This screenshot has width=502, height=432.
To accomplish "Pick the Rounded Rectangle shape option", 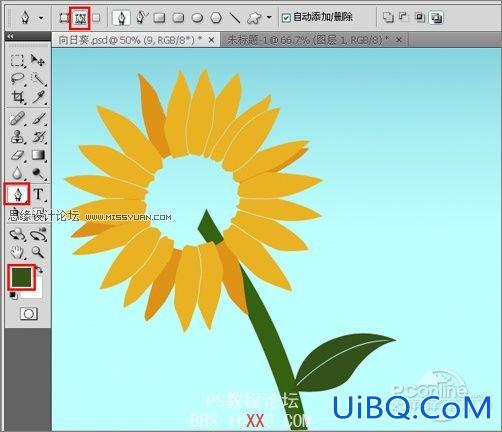I will [x=178, y=18].
